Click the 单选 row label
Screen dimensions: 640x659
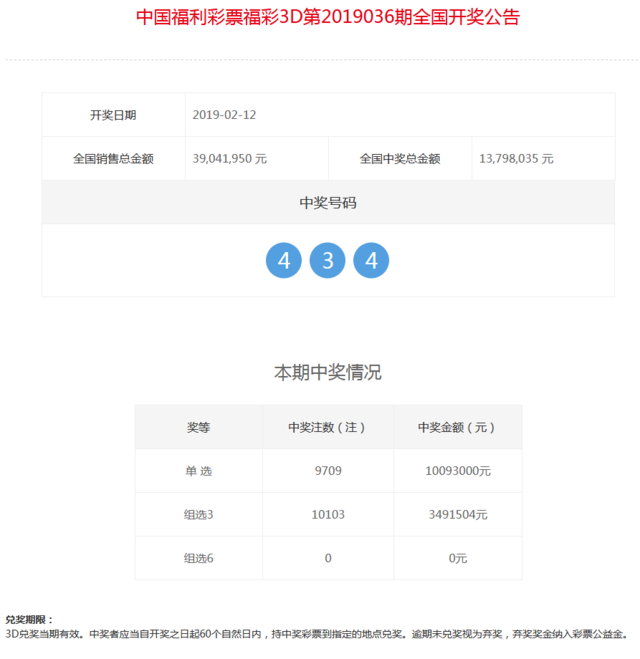[199, 471]
